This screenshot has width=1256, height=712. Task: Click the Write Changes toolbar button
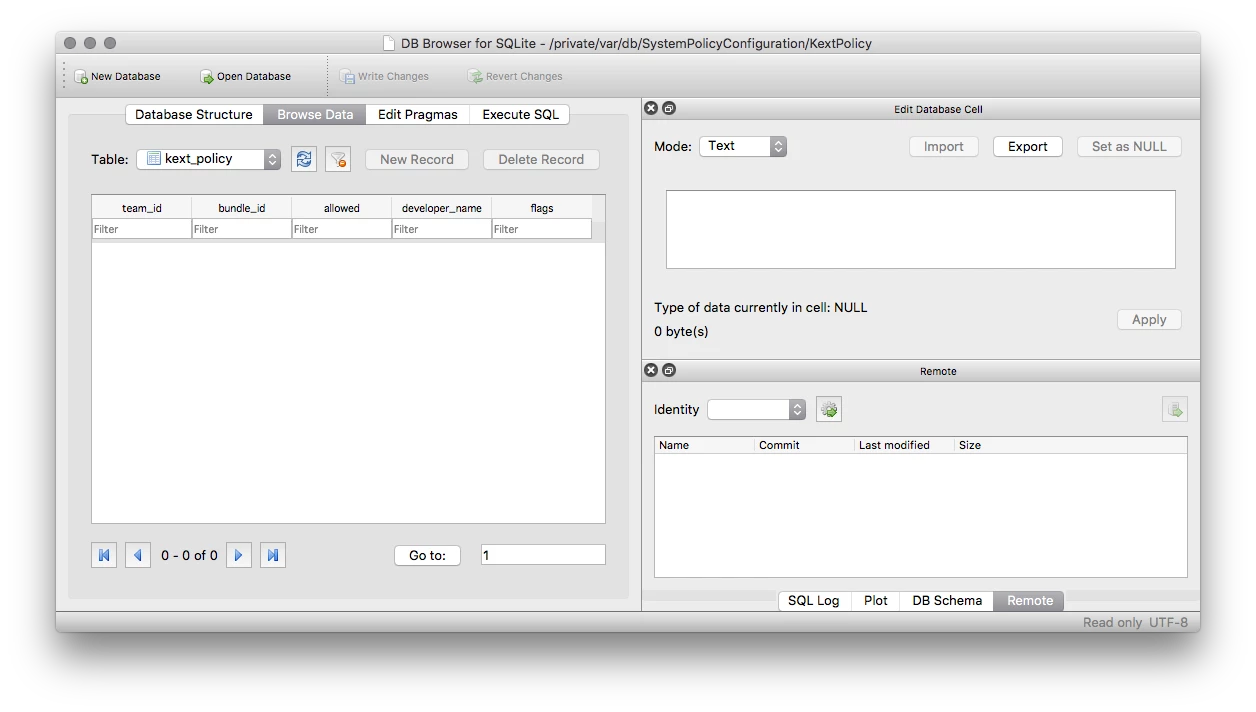click(384, 76)
